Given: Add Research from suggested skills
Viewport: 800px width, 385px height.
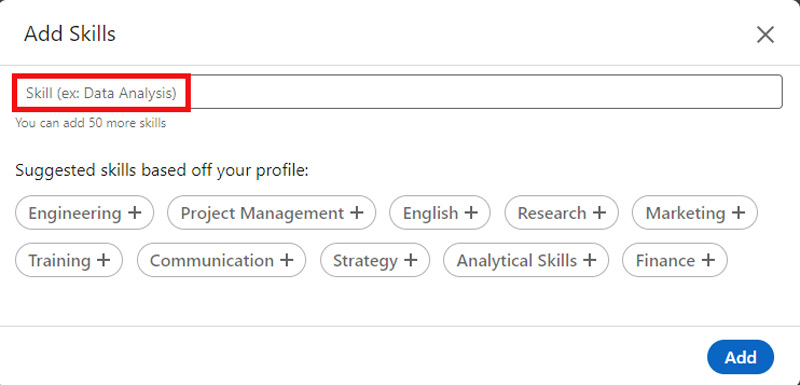Looking at the screenshot, I should coord(561,213).
